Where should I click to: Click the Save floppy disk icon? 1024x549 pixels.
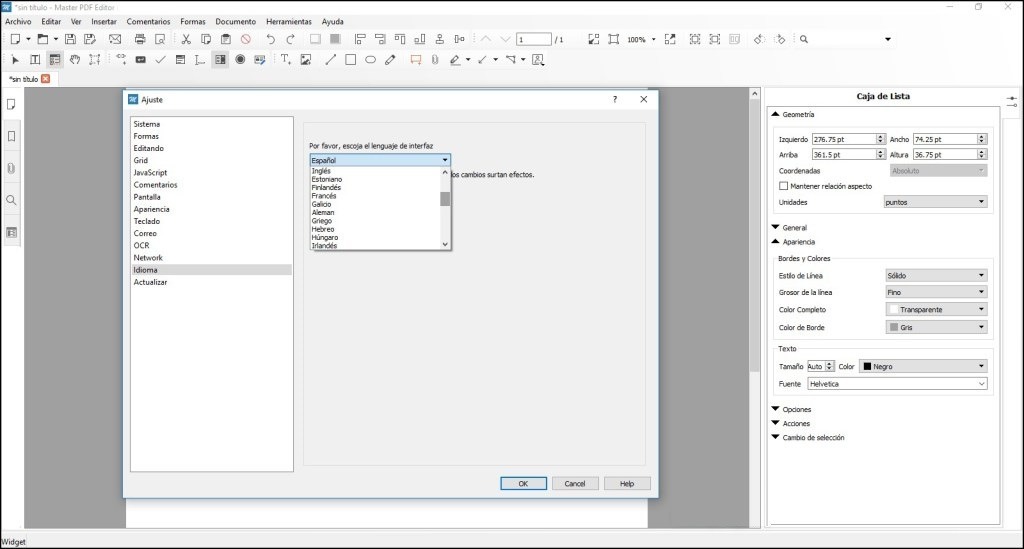coord(70,39)
